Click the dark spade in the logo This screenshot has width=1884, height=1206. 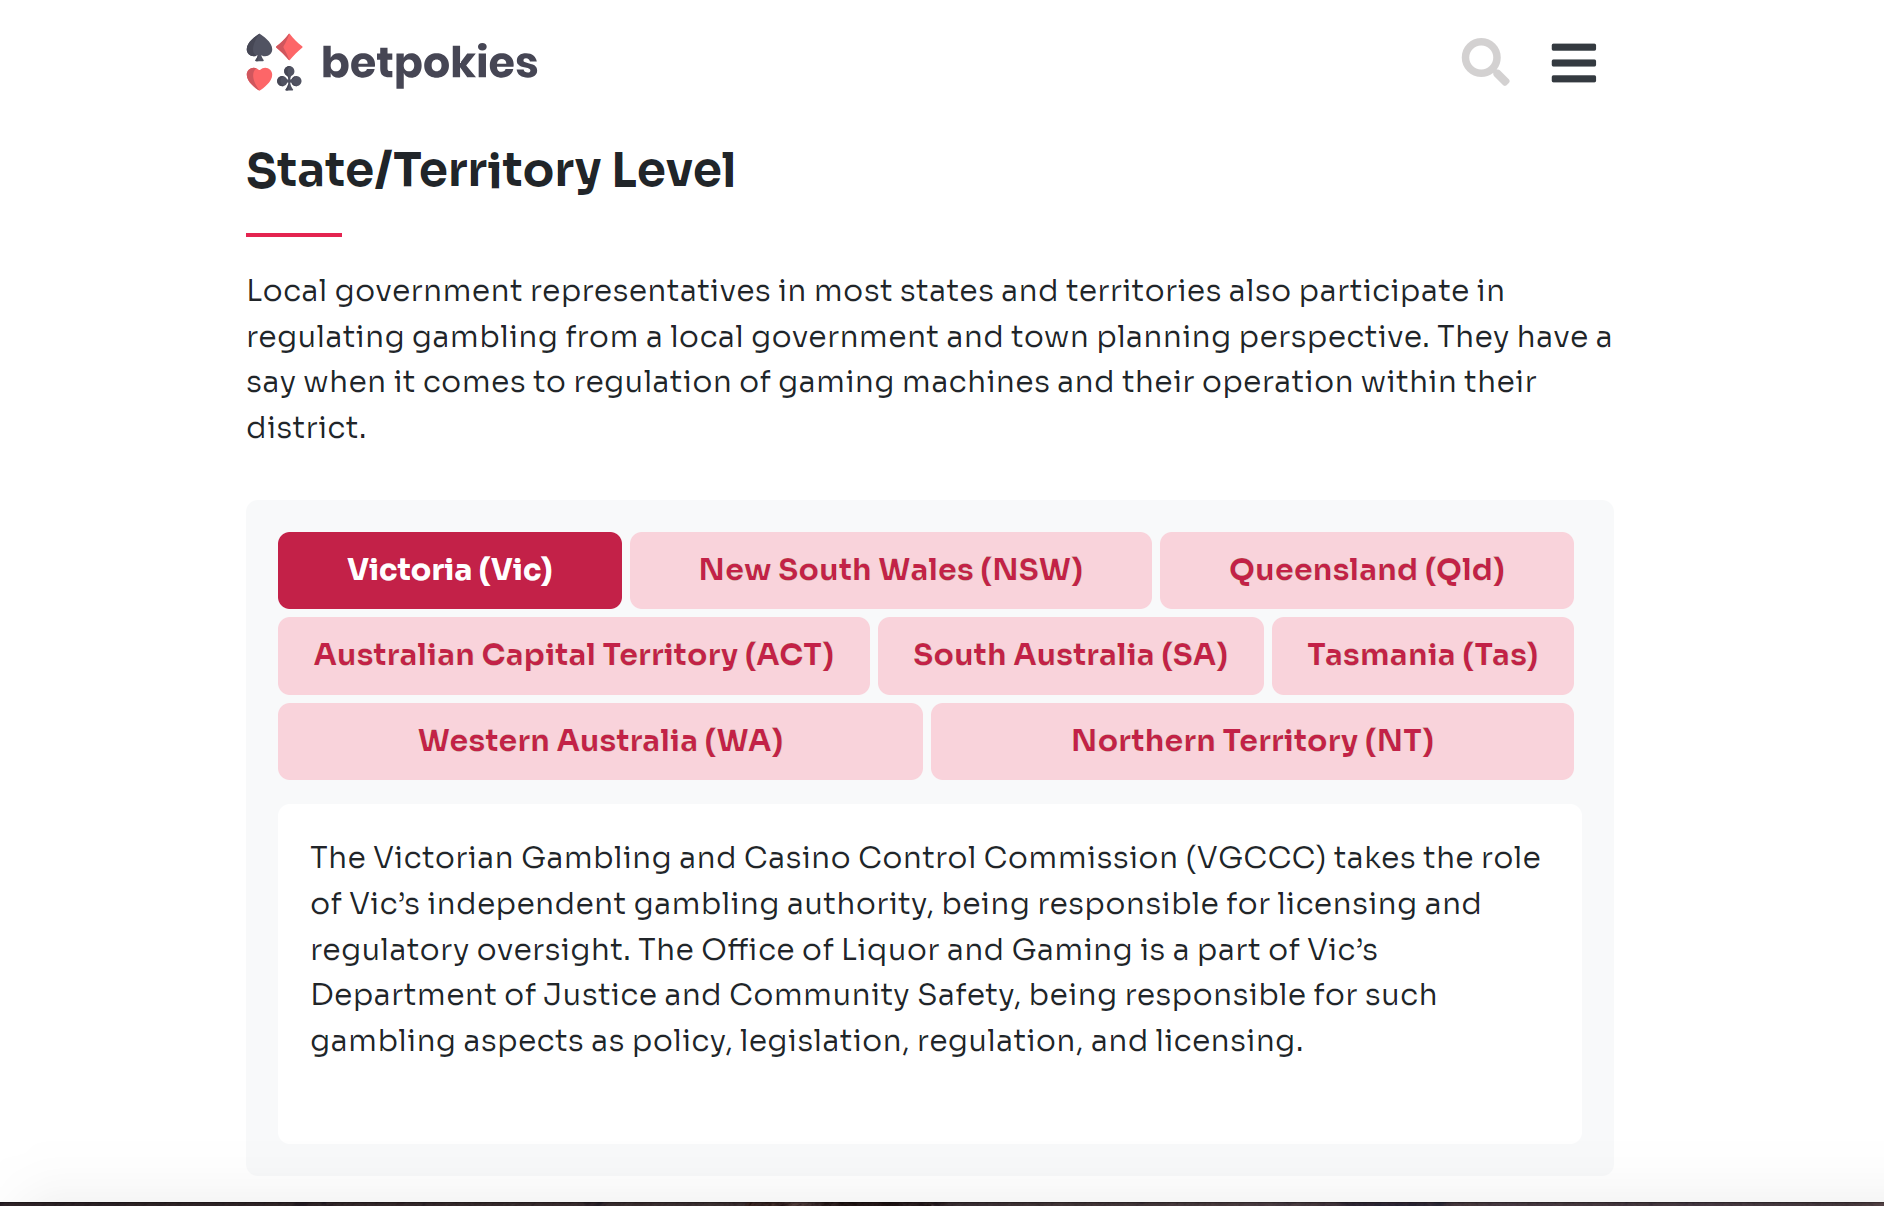[x=259, y=47]
